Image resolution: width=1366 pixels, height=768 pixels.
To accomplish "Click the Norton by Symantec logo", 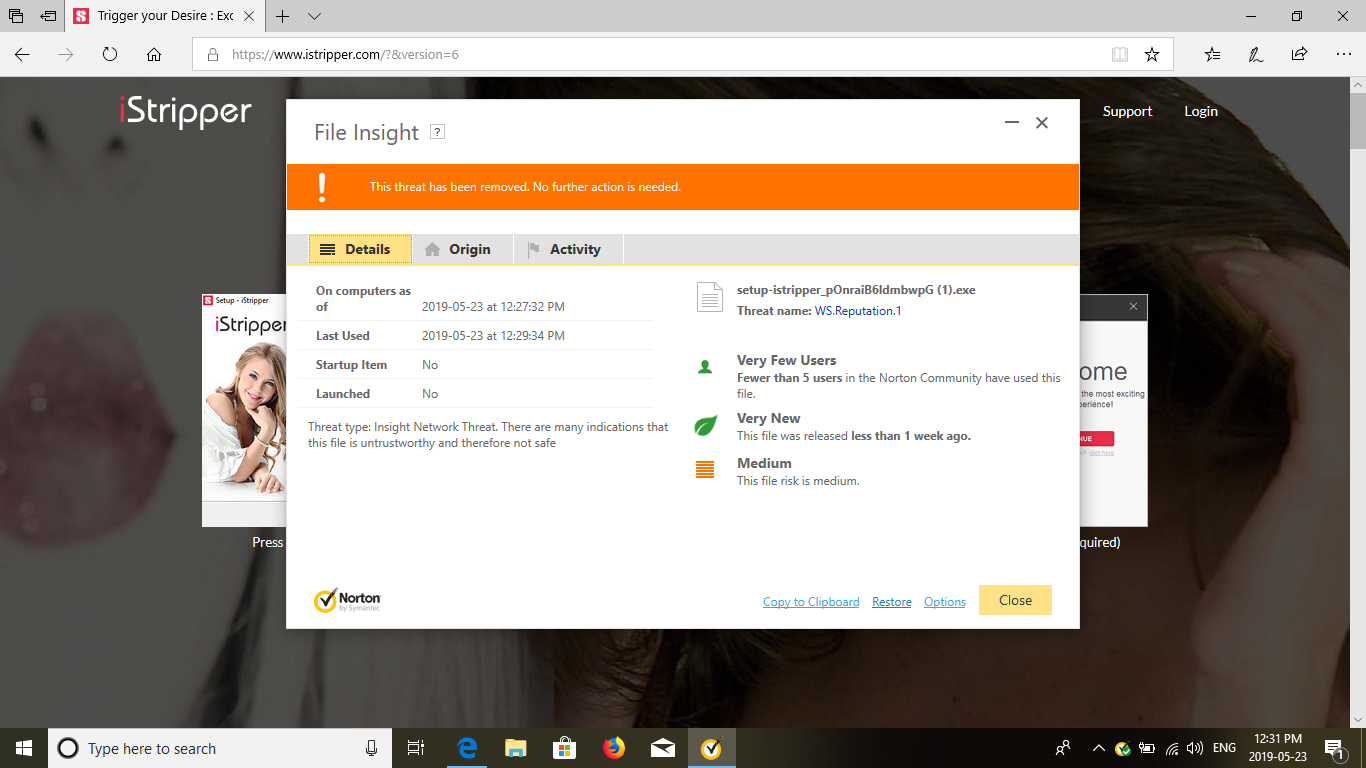I will click(x=347, y=600).
